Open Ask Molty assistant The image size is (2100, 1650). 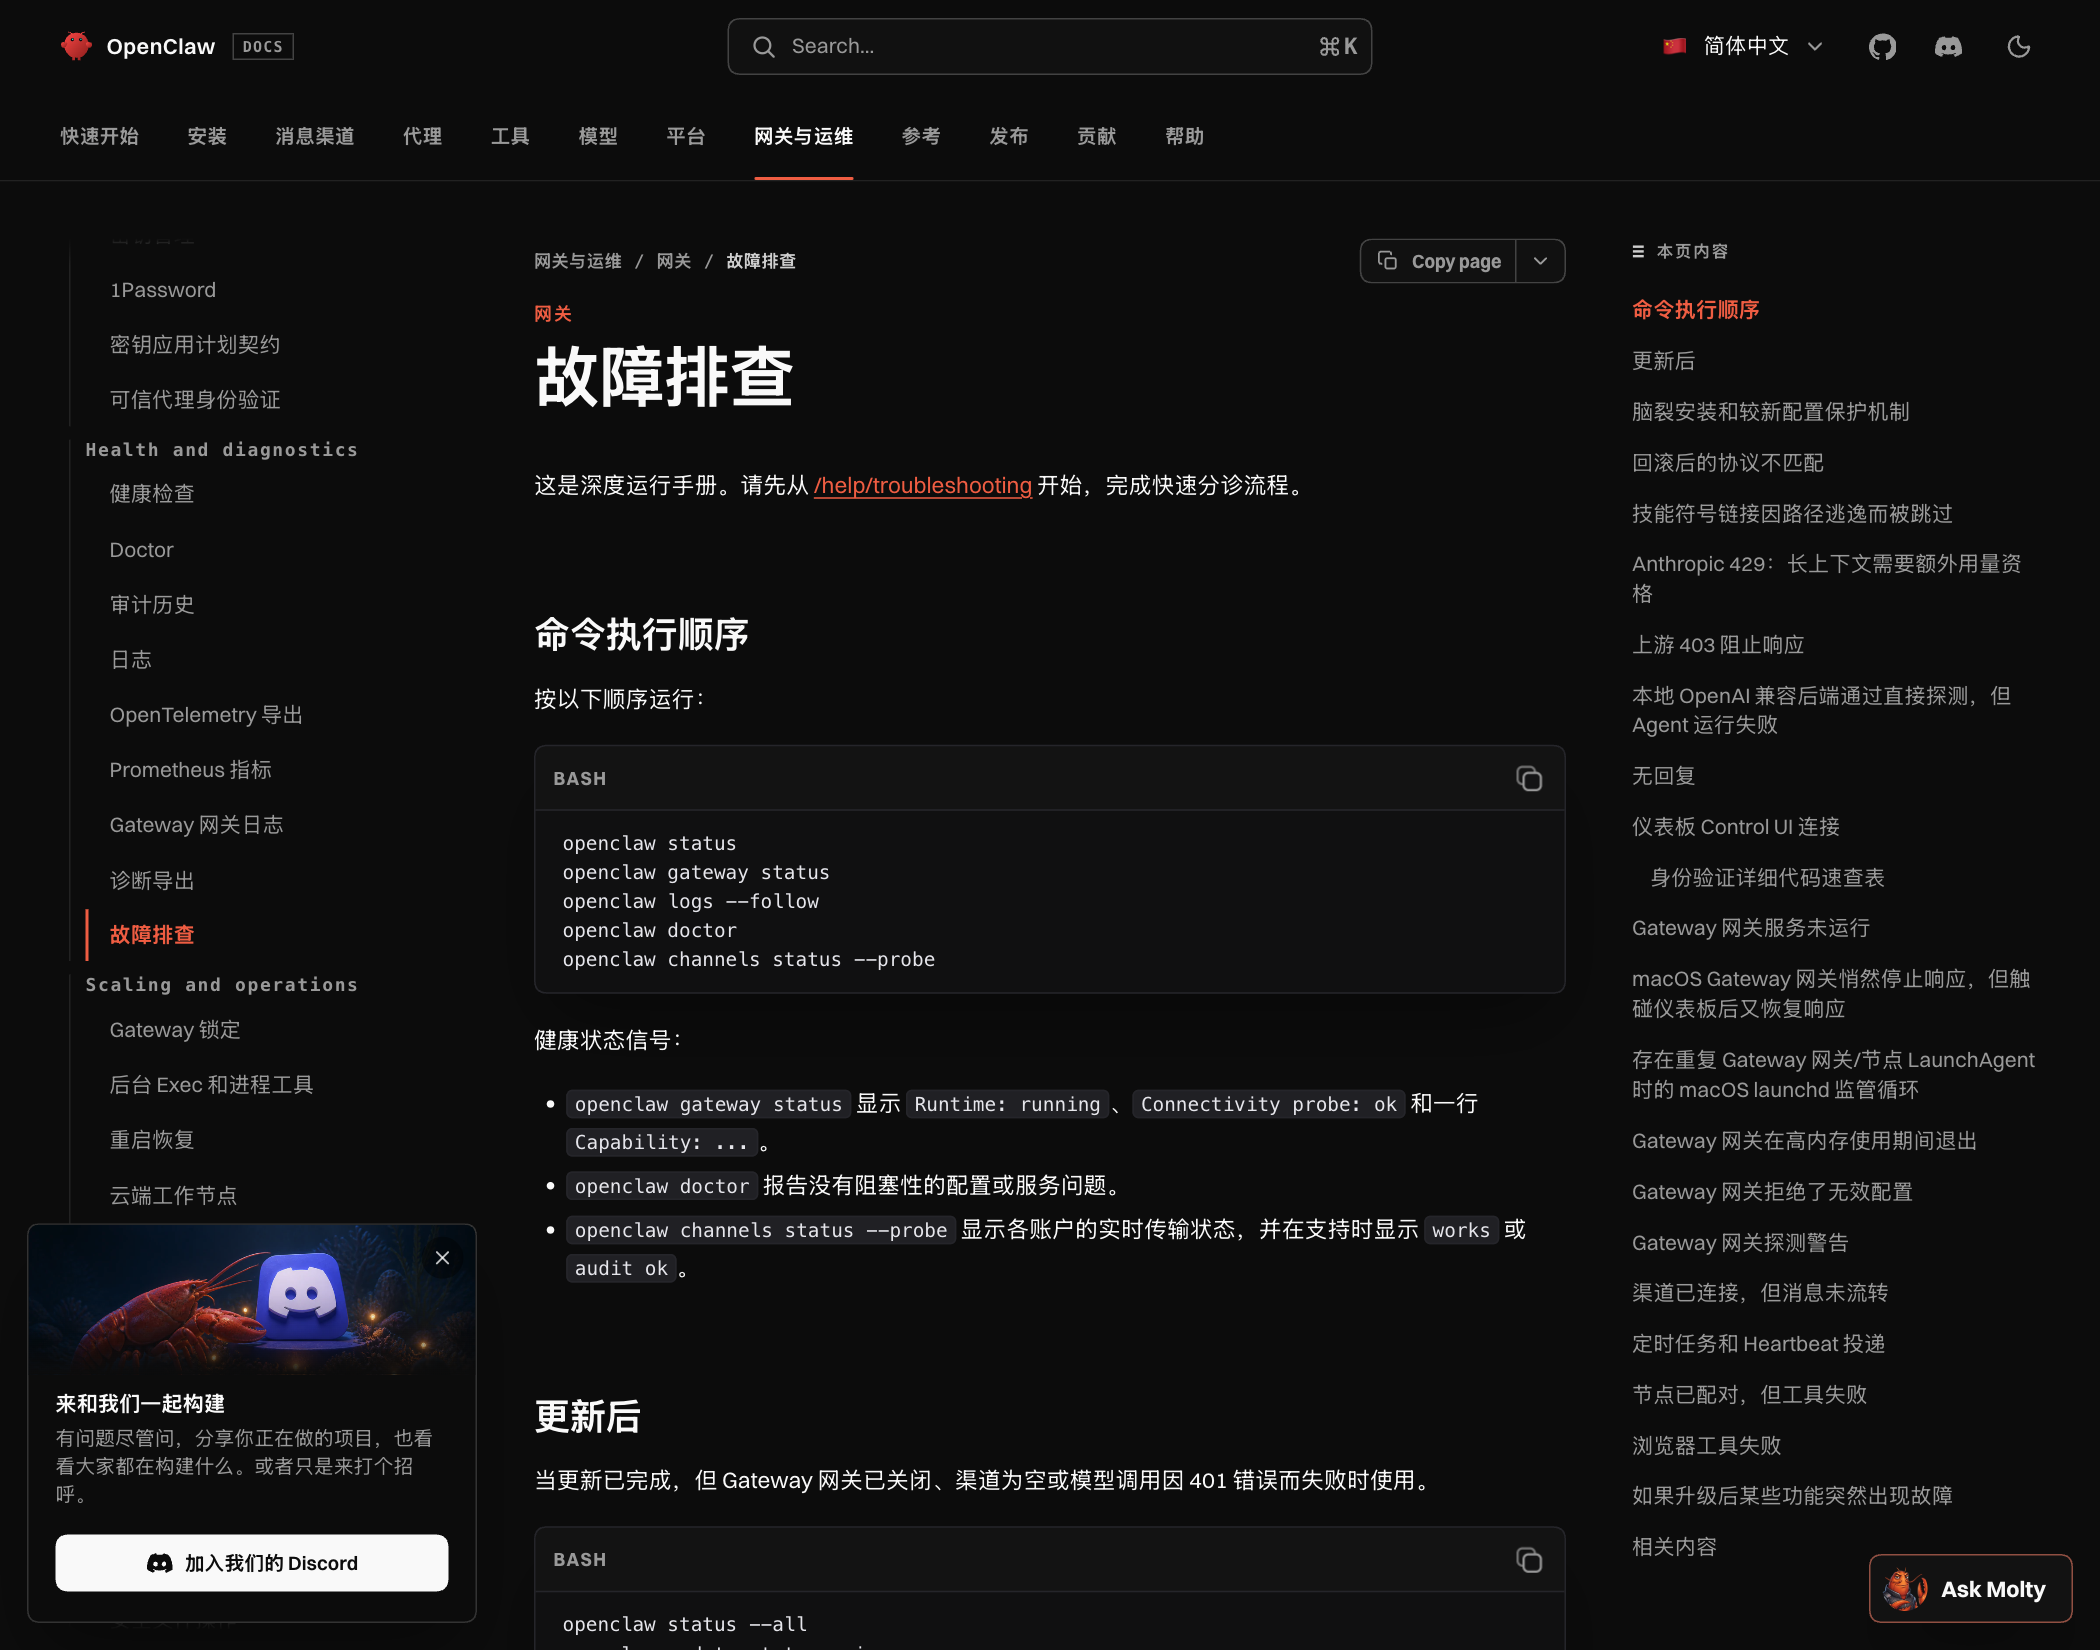click(x=1970, y=1588)
